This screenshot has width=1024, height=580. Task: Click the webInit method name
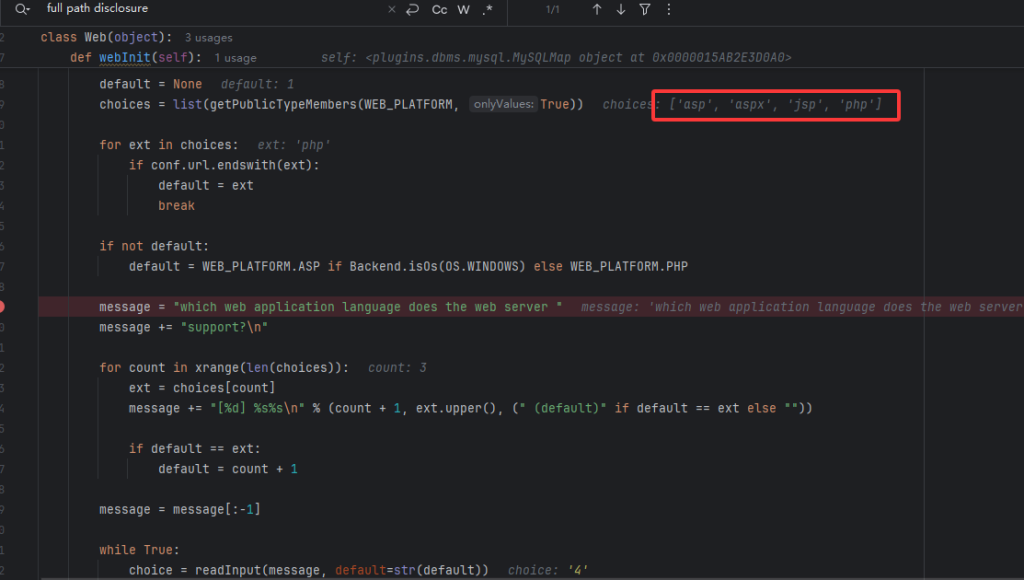(x=123, y=58)
